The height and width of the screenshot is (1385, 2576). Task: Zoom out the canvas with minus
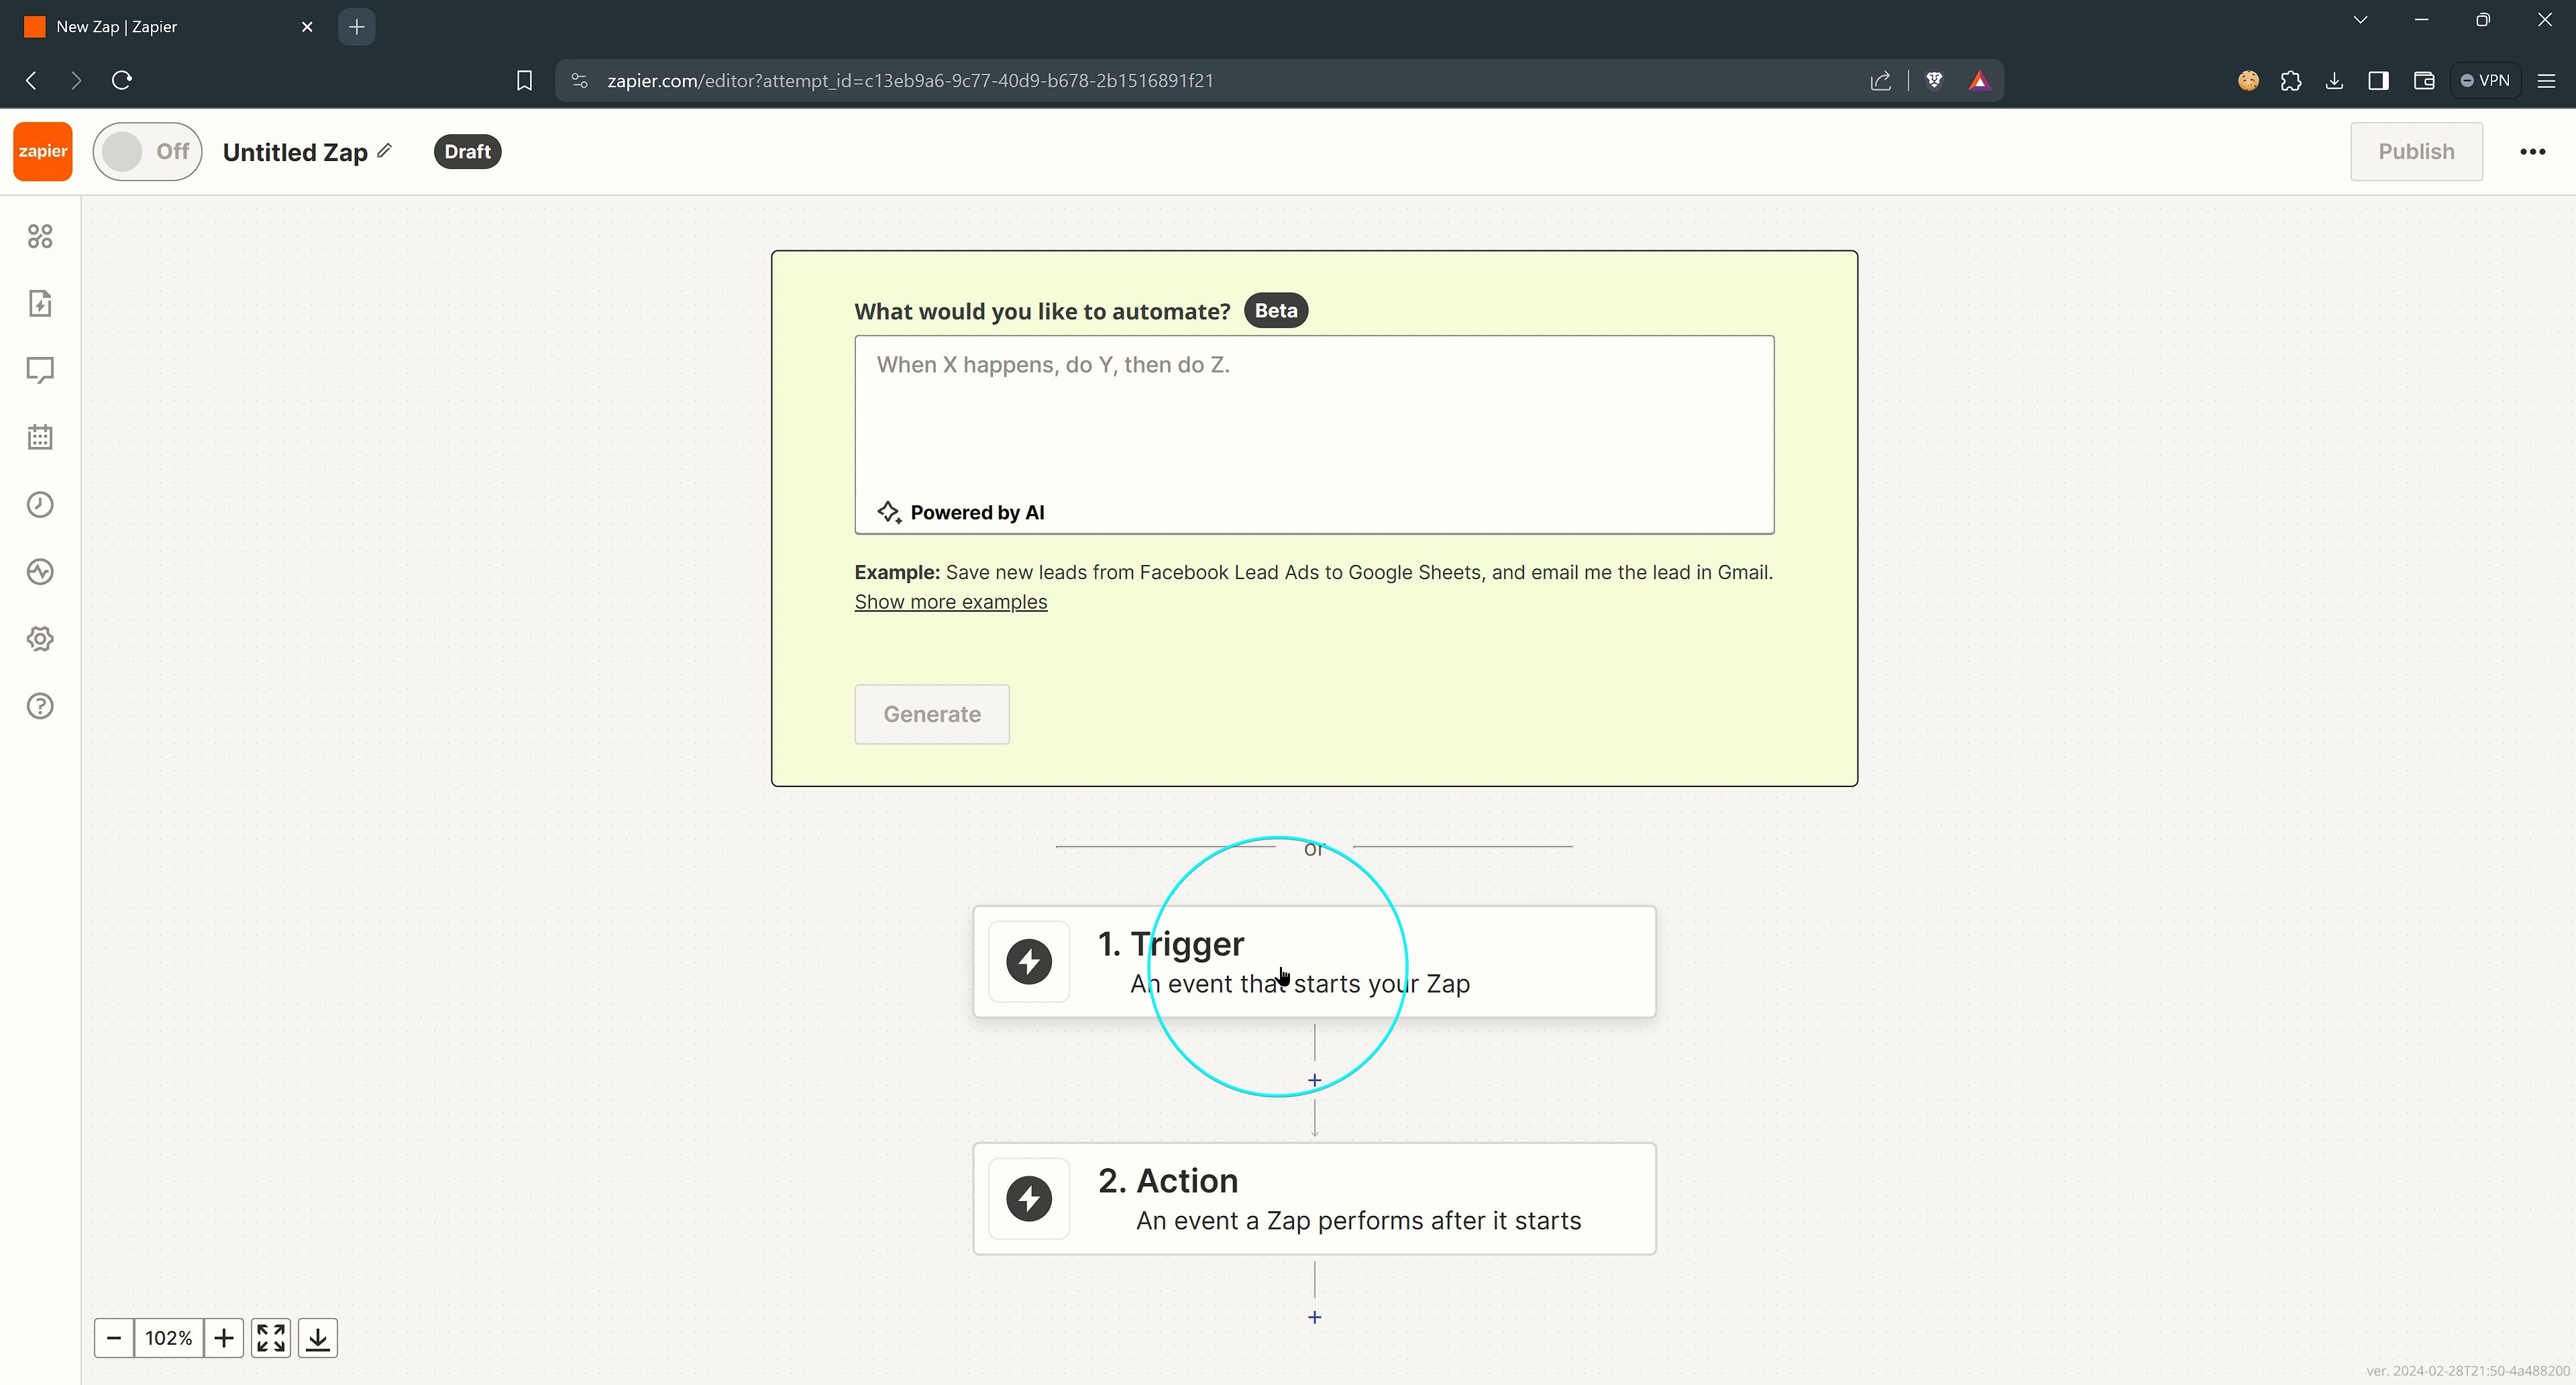pos(114,1338)
